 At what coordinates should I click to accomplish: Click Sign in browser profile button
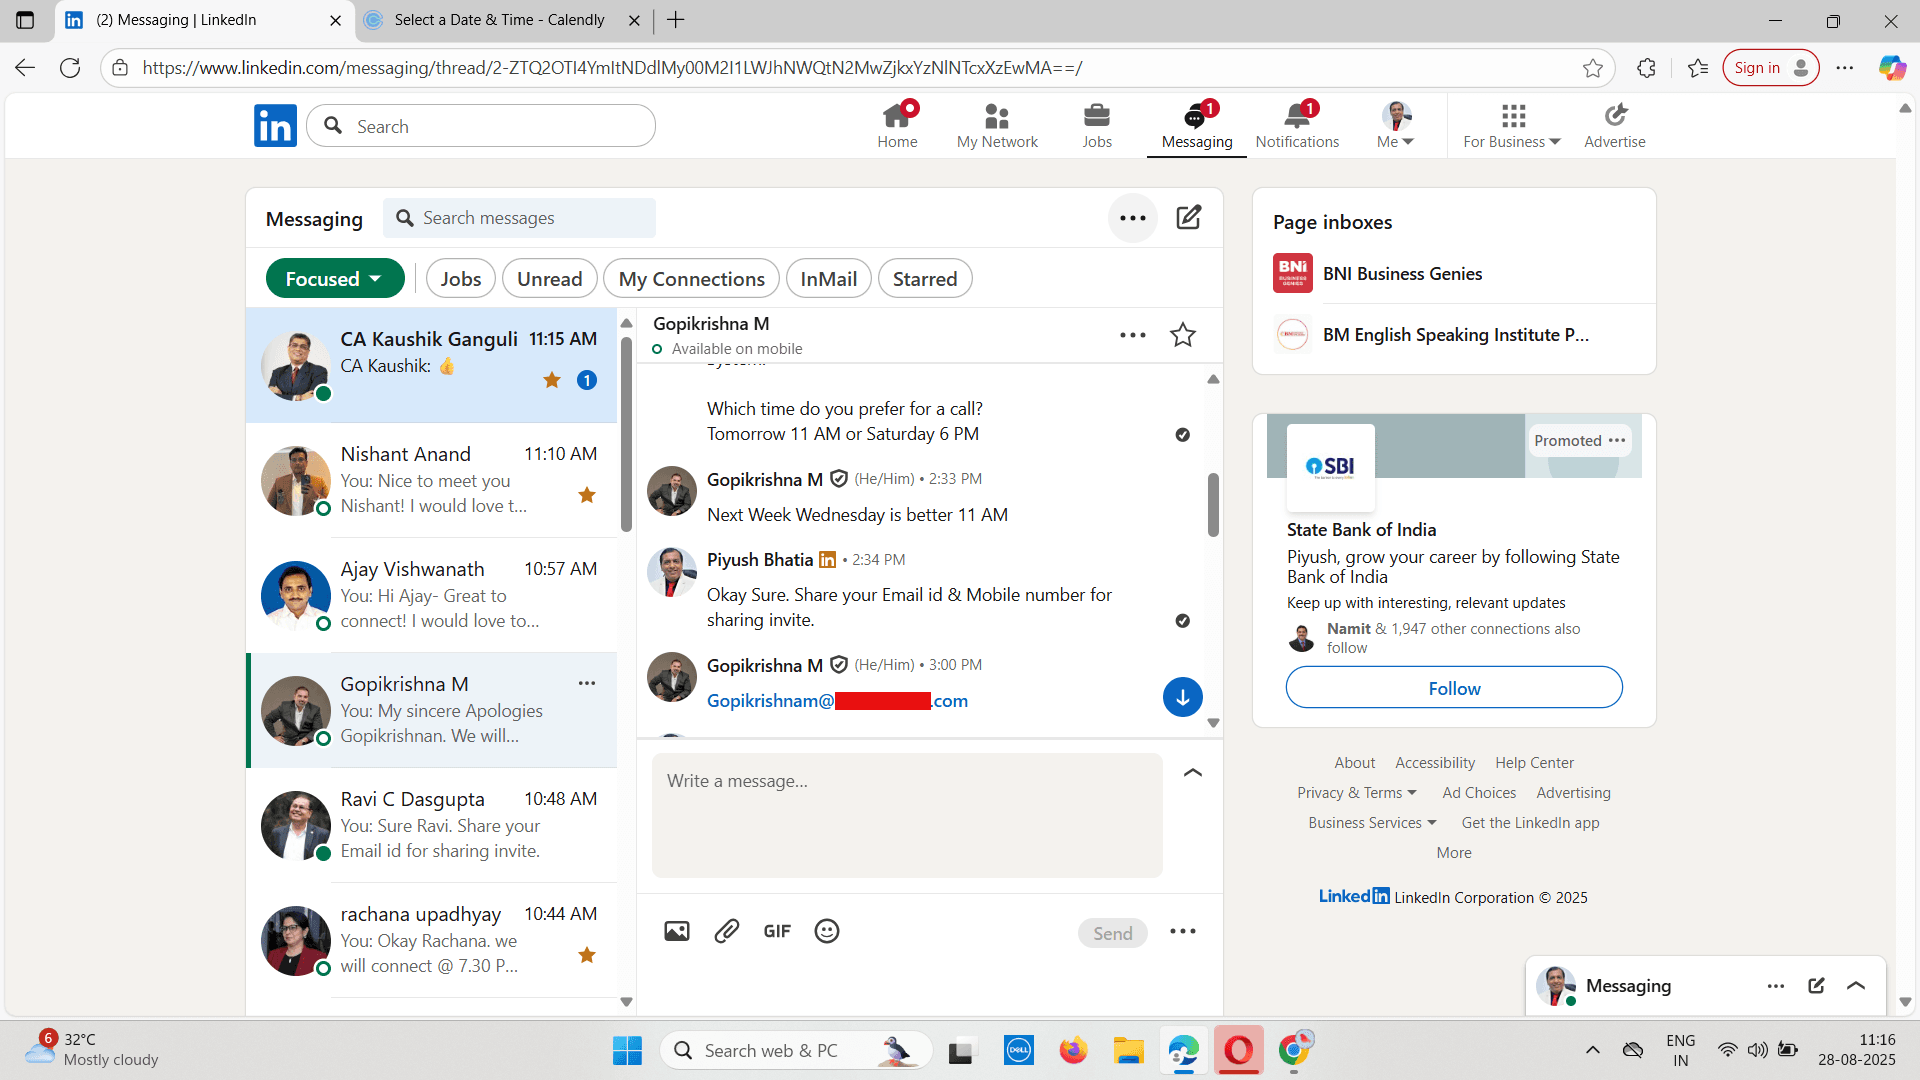(1770, 68)
